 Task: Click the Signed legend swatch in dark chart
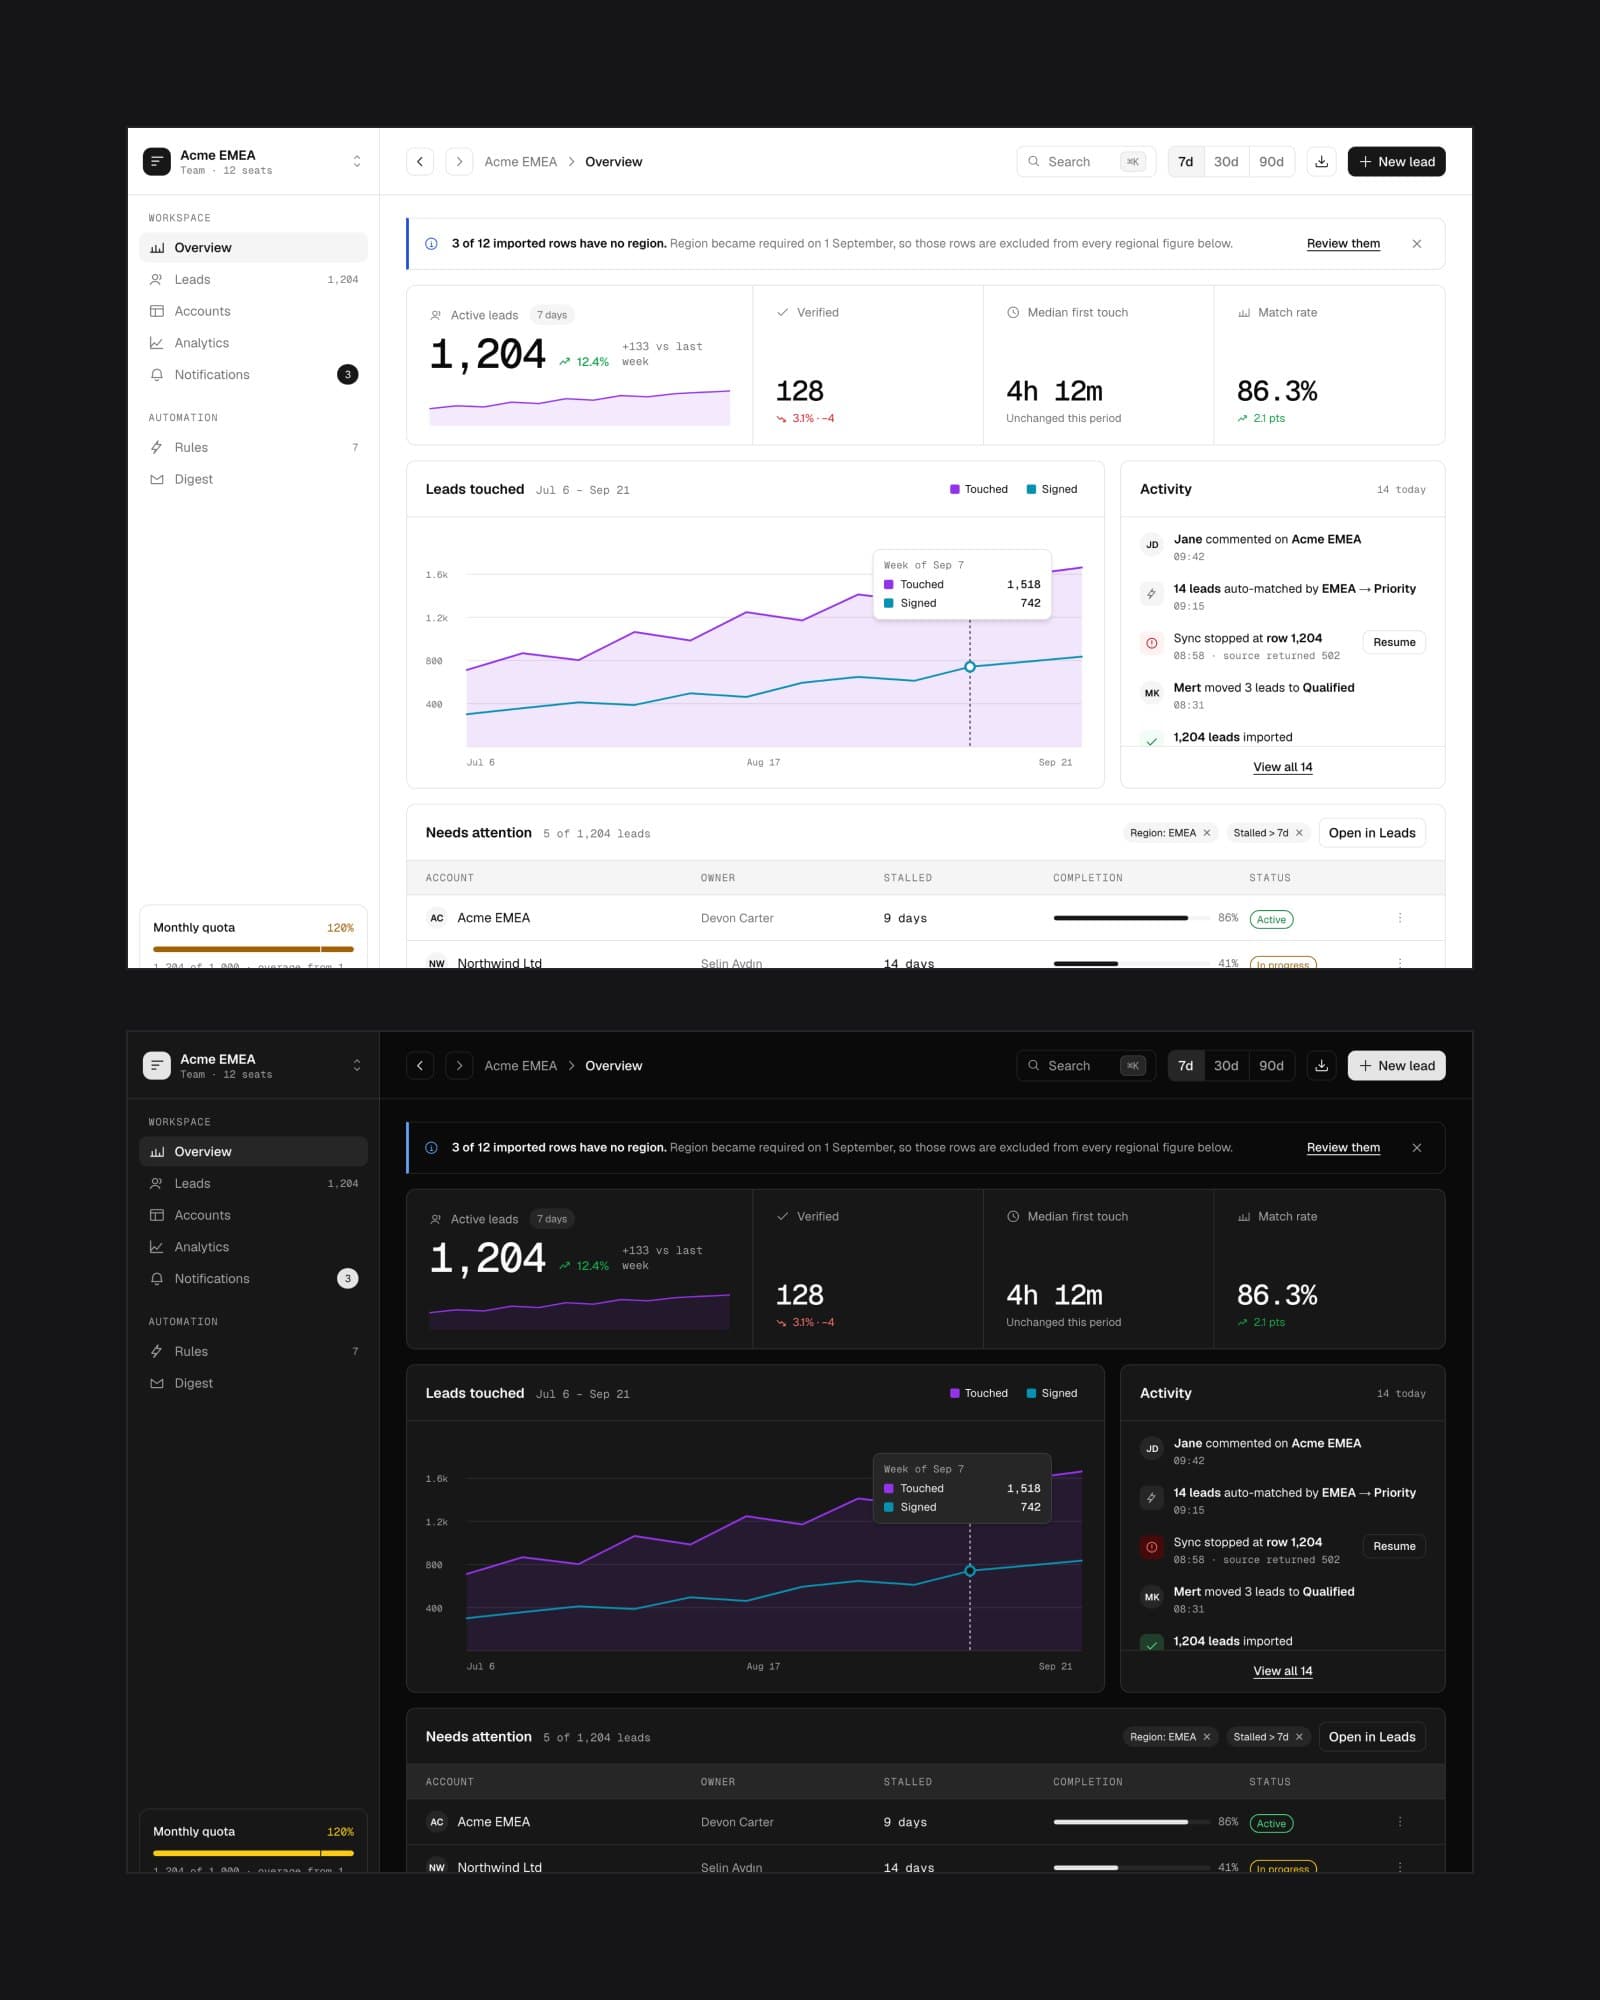point(1031,1393)
